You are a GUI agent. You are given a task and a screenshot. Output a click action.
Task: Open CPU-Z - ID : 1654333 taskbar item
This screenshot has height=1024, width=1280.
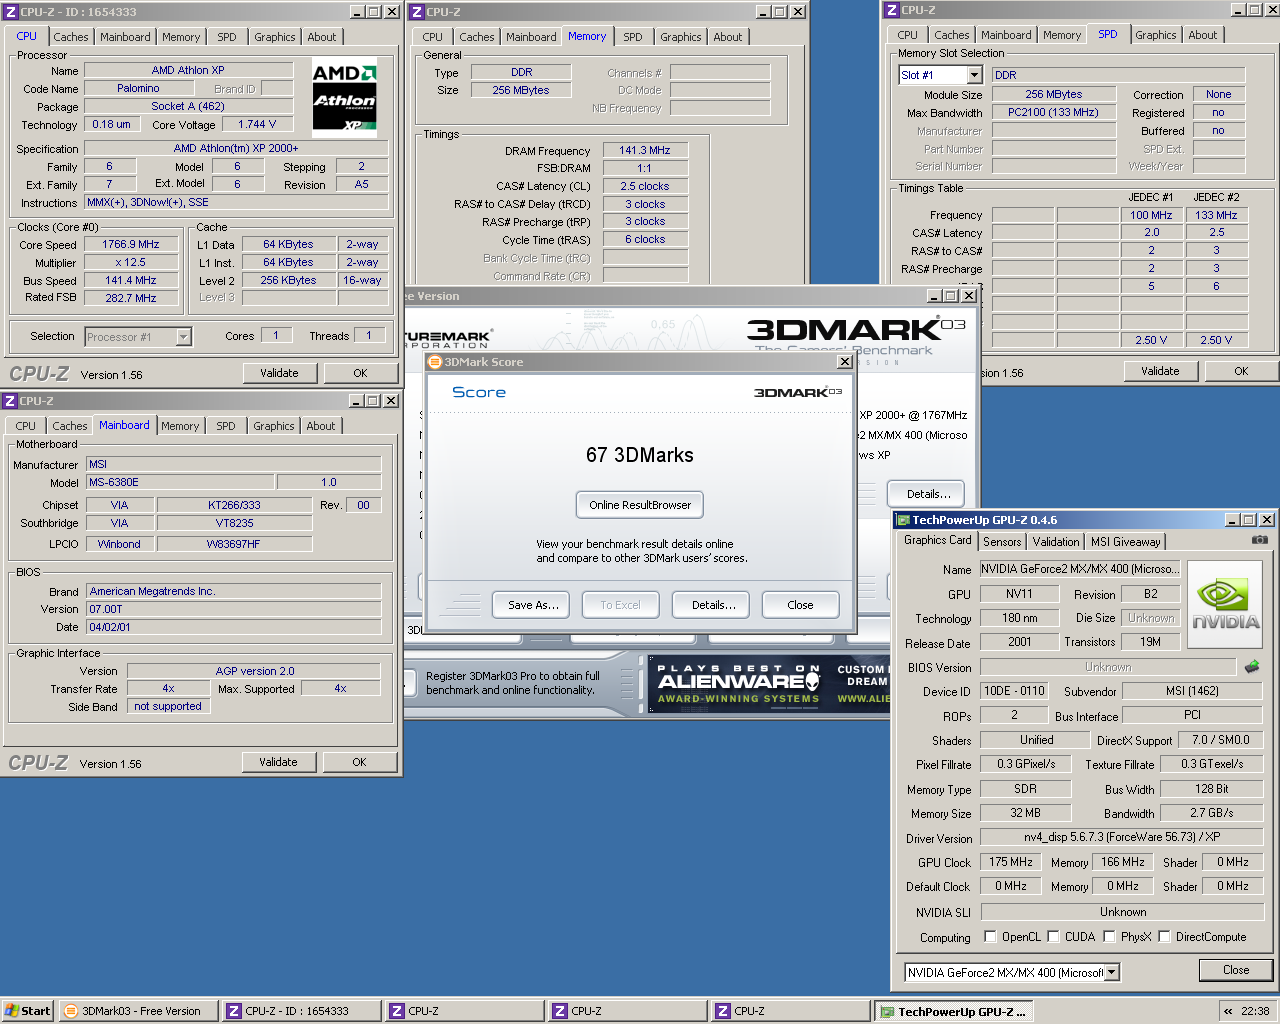point(303,1011)
